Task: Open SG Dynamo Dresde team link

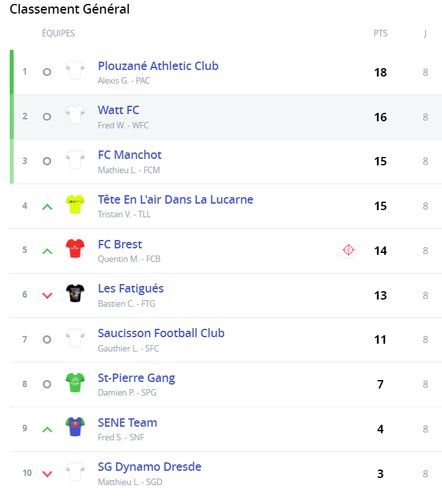Action: [x=149, y=467]
